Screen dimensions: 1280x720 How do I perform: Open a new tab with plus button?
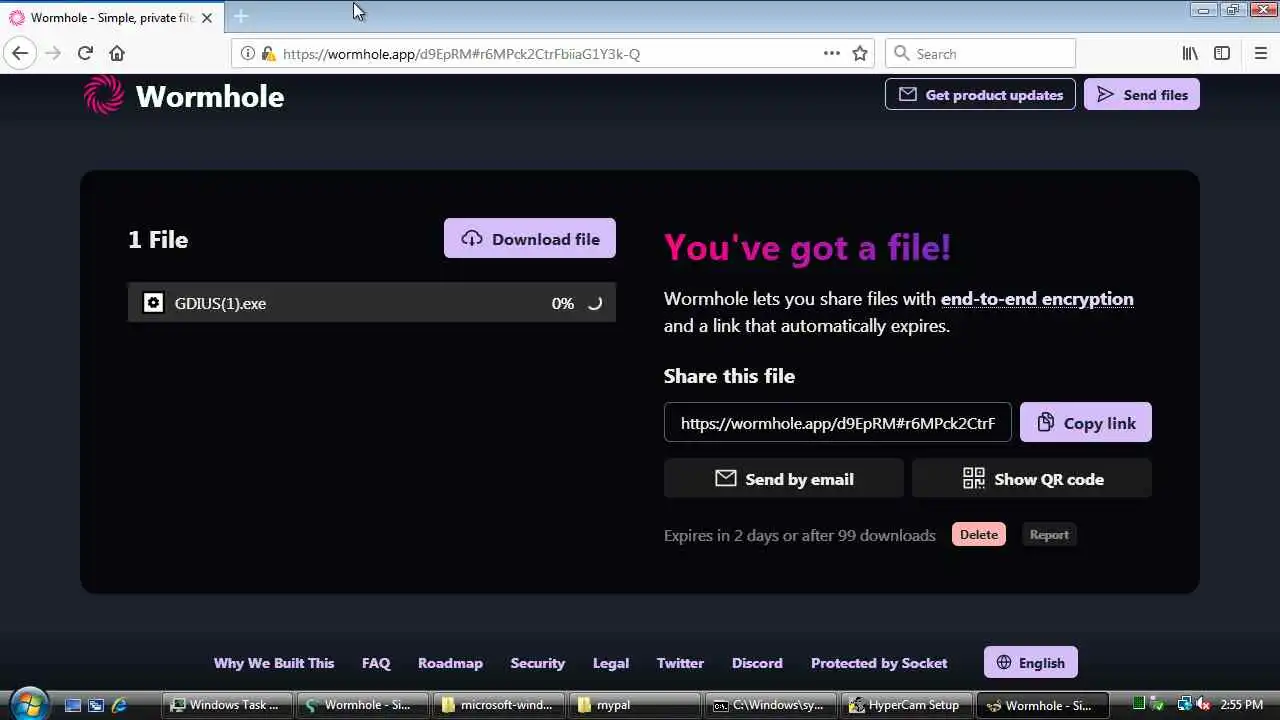coord(241,16)
